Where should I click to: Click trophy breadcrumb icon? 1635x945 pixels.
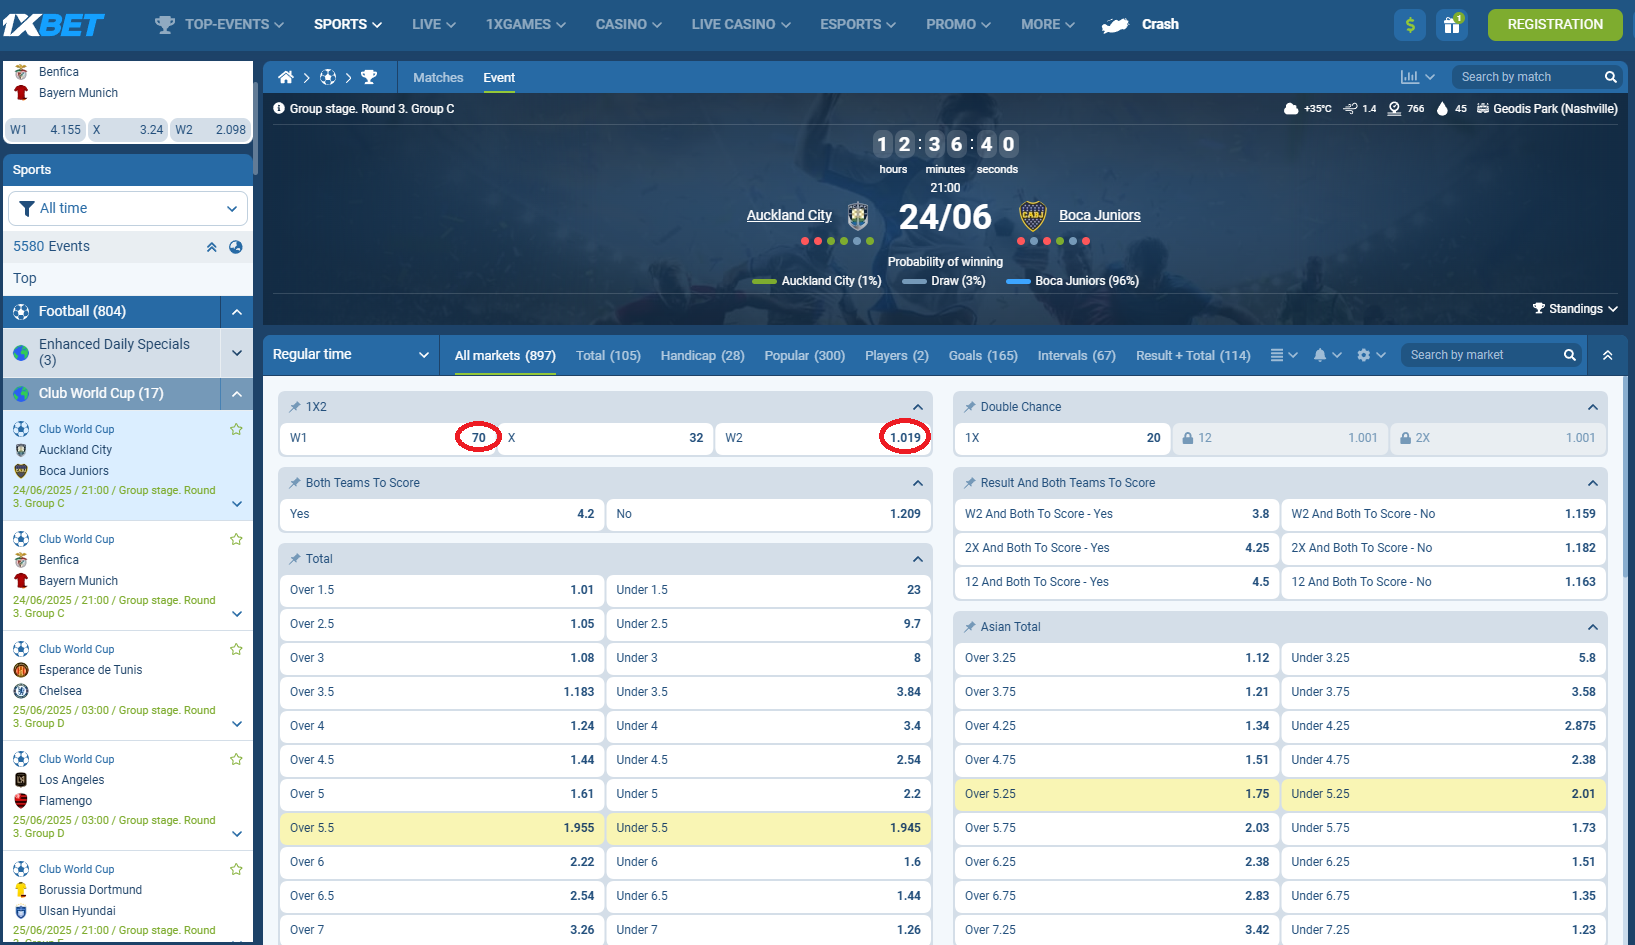click(369, 77)
